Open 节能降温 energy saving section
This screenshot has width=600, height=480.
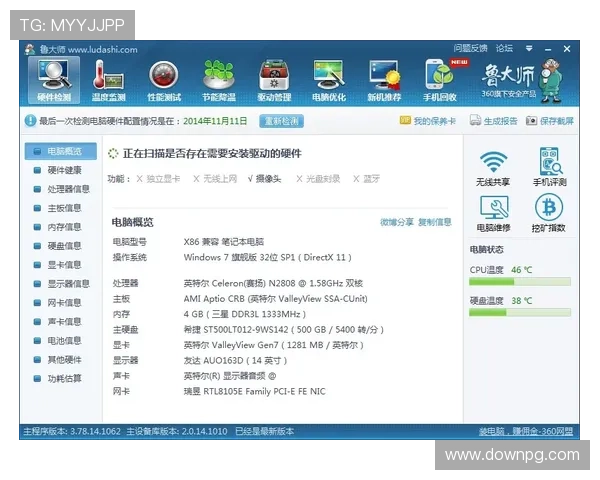click(x=219, y=80)
